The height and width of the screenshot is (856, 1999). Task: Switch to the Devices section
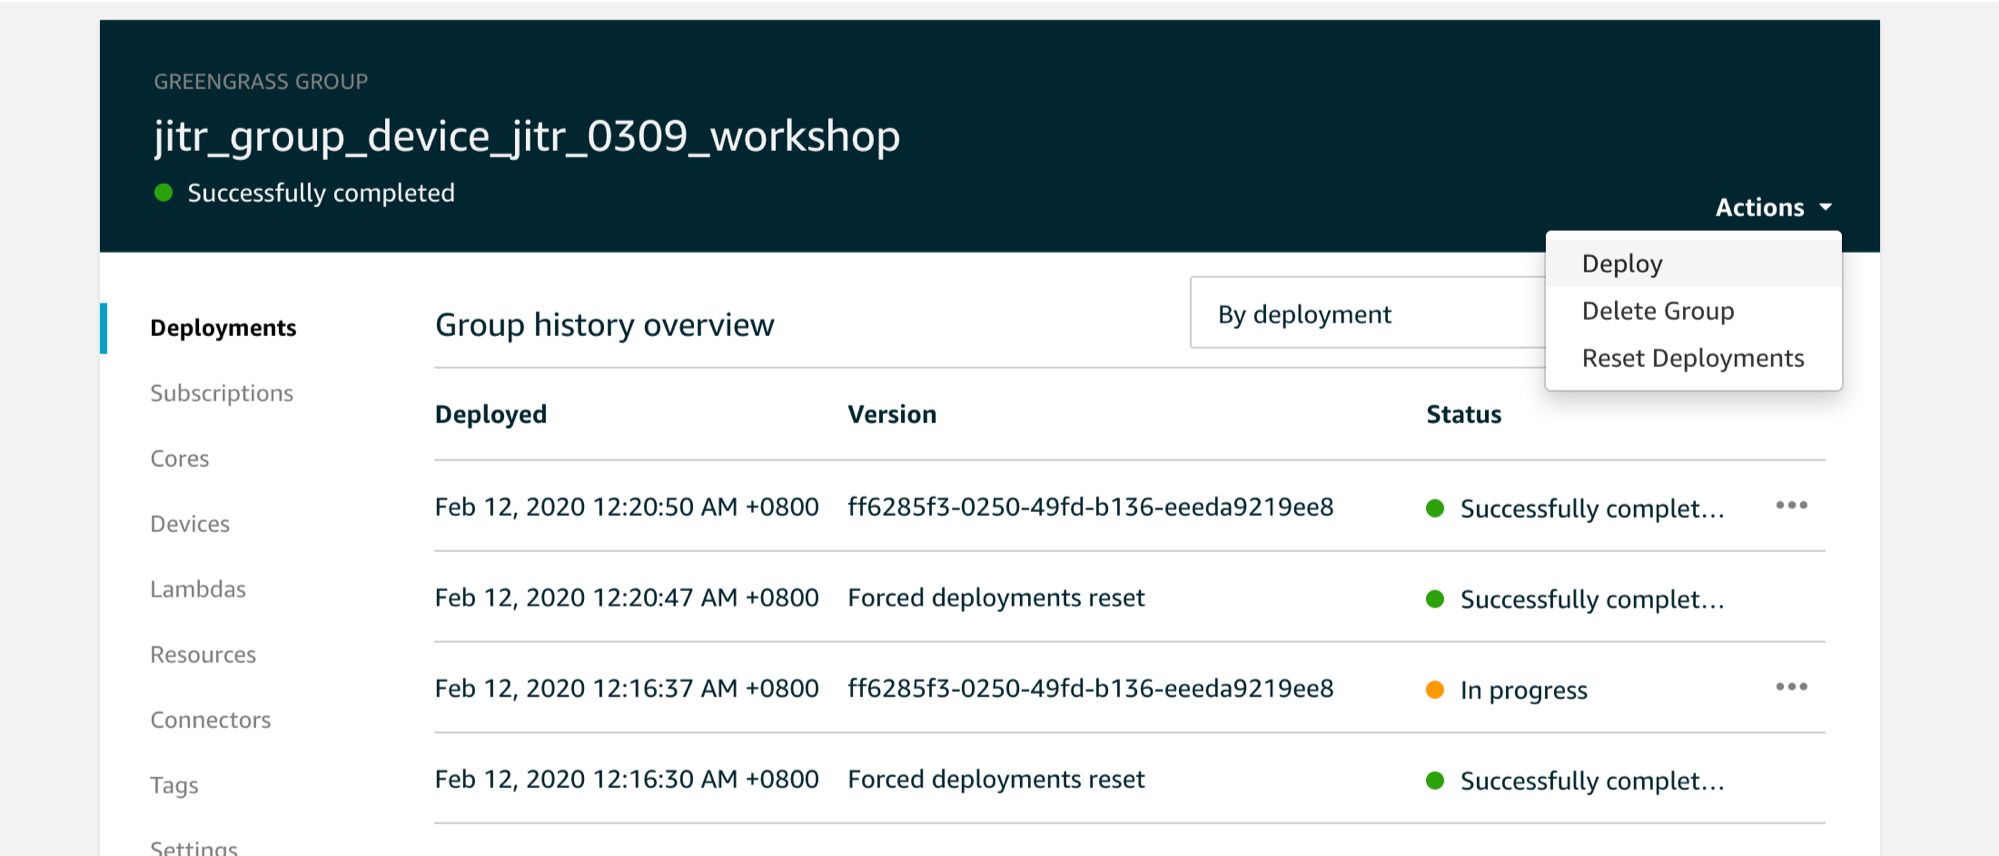(190, 524)
